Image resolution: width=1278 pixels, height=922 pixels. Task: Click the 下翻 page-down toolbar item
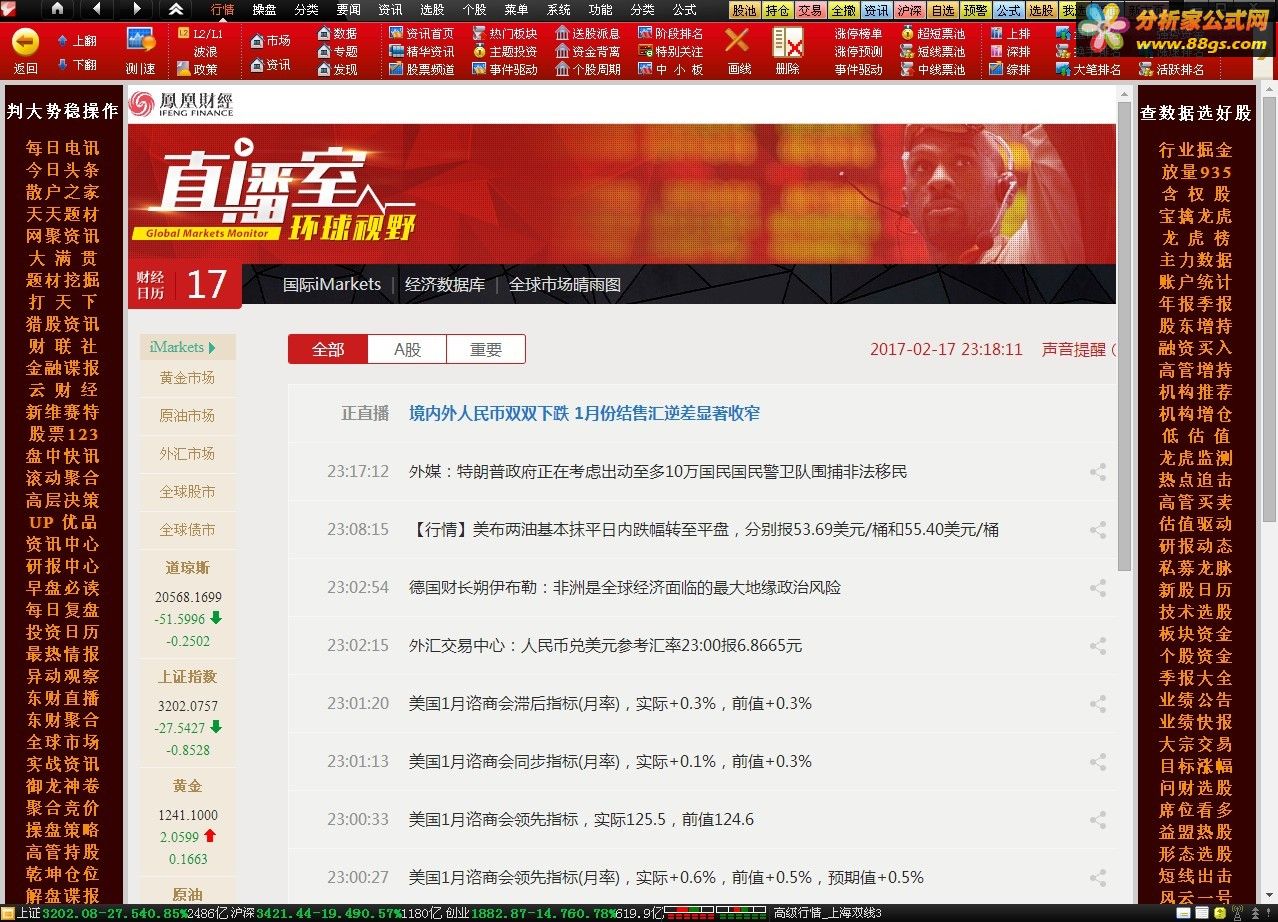click(x=77, y=64)
